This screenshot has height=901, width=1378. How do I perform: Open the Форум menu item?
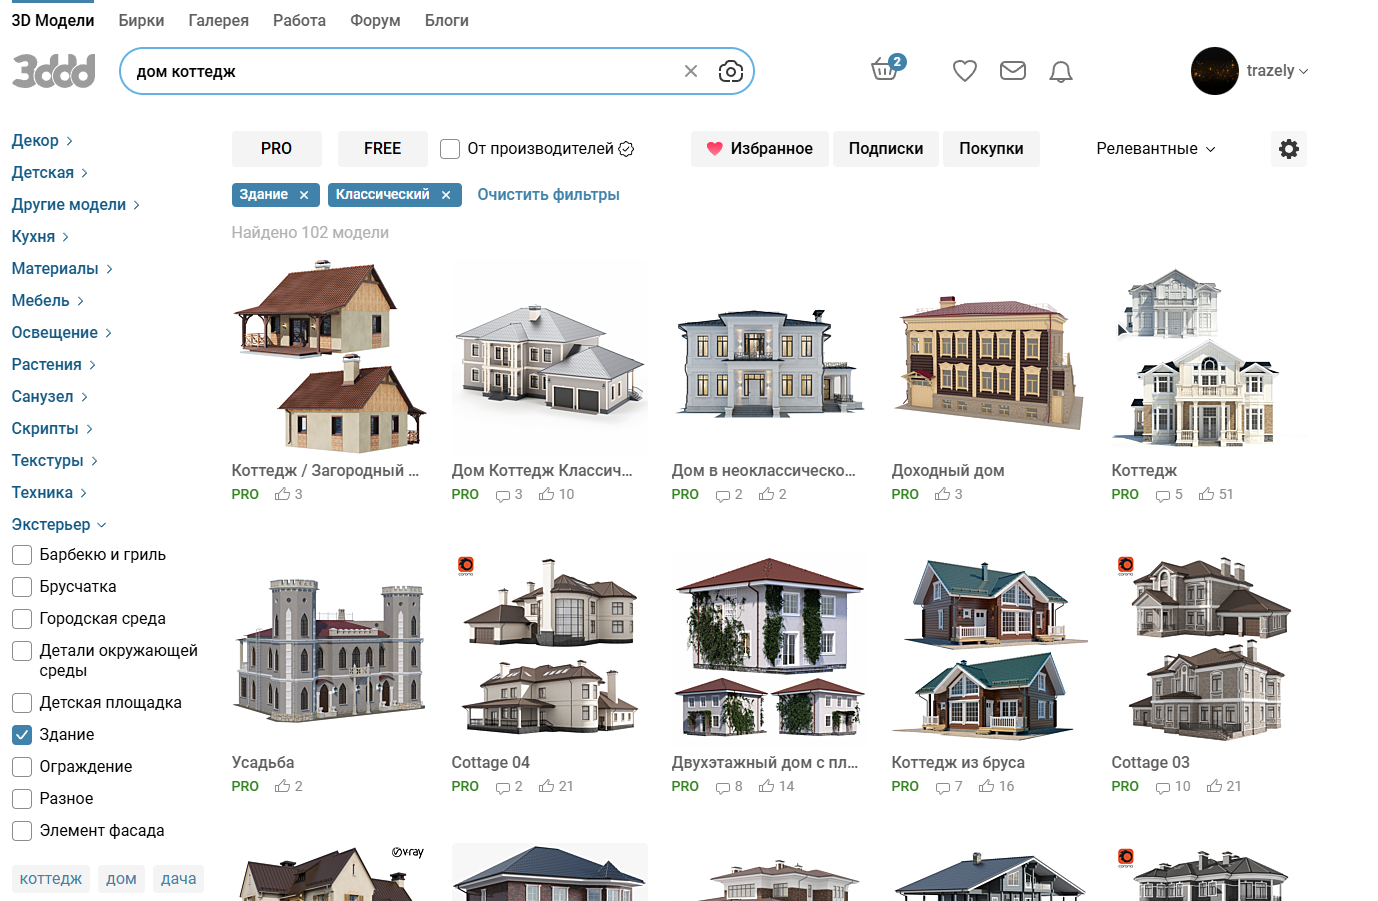click(x=375, y=20)
